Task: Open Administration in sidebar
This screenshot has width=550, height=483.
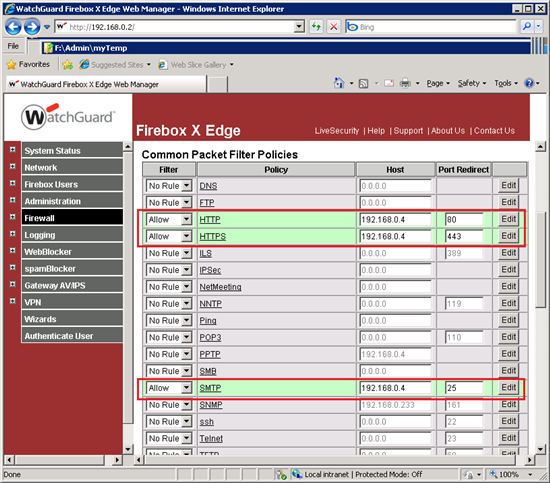Action: tap(72, 201)
